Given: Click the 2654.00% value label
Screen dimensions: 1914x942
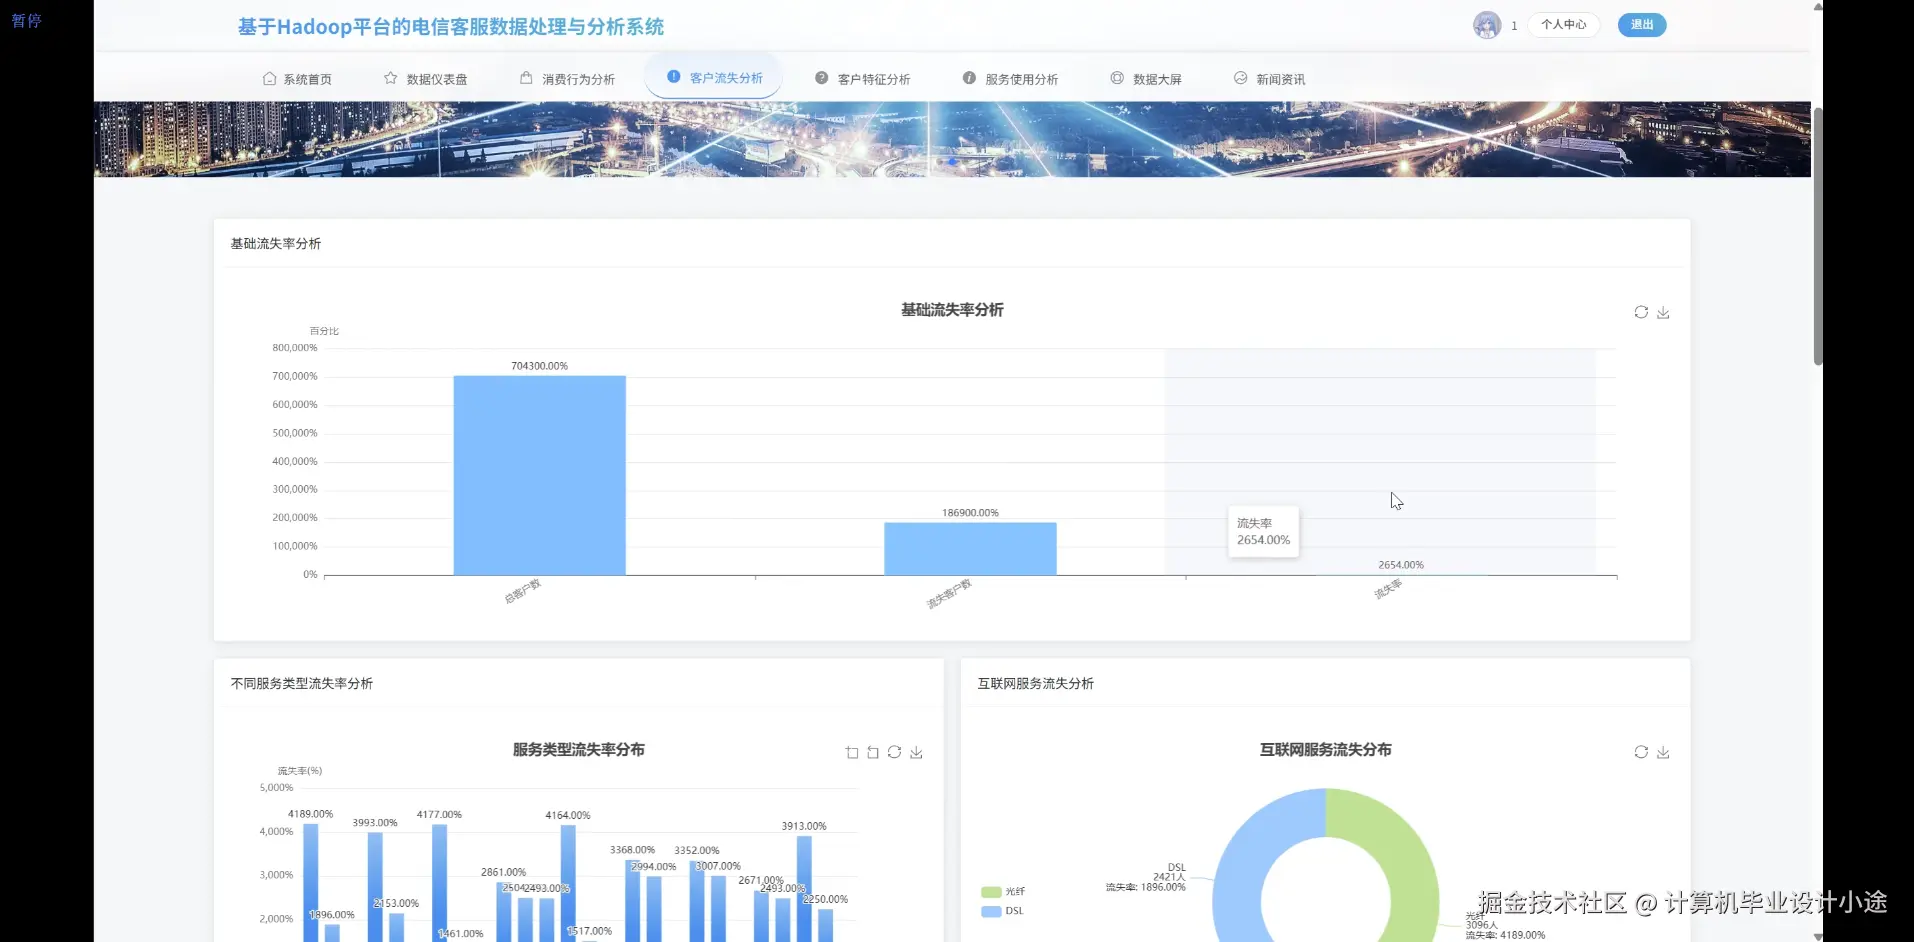Looking at the screenshot, I should pos(1401,565).
